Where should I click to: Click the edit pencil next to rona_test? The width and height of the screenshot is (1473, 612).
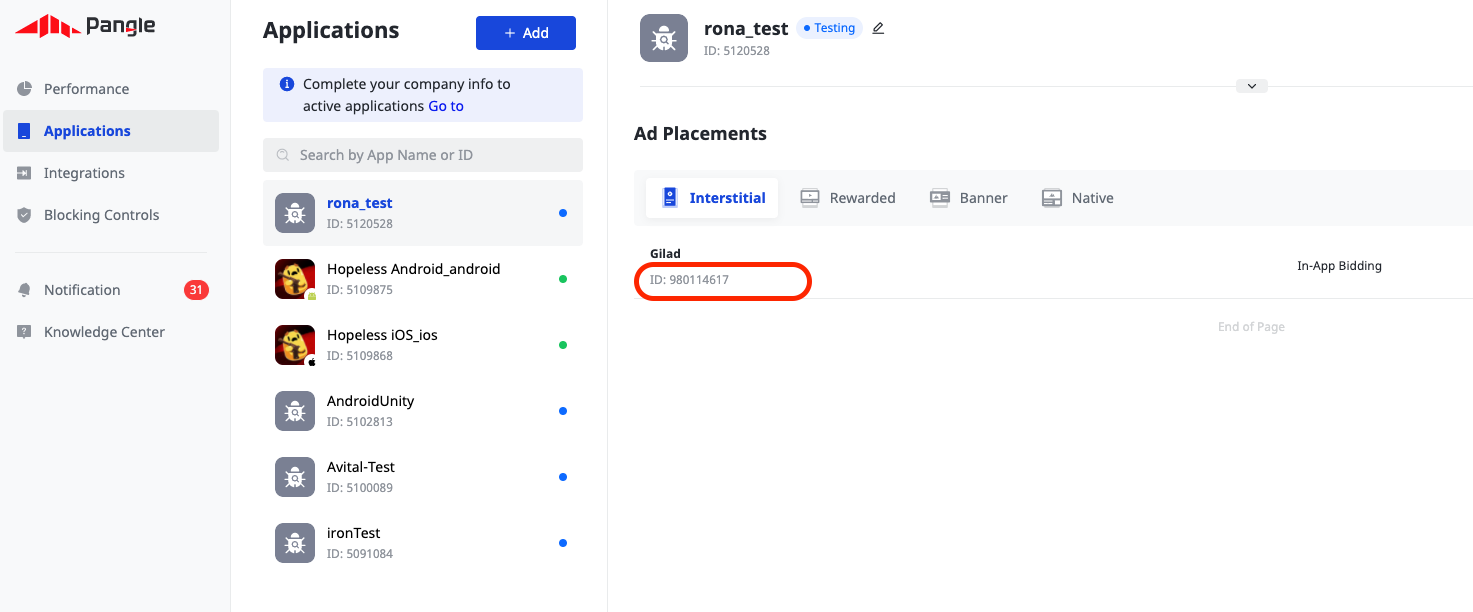[878, 28]
